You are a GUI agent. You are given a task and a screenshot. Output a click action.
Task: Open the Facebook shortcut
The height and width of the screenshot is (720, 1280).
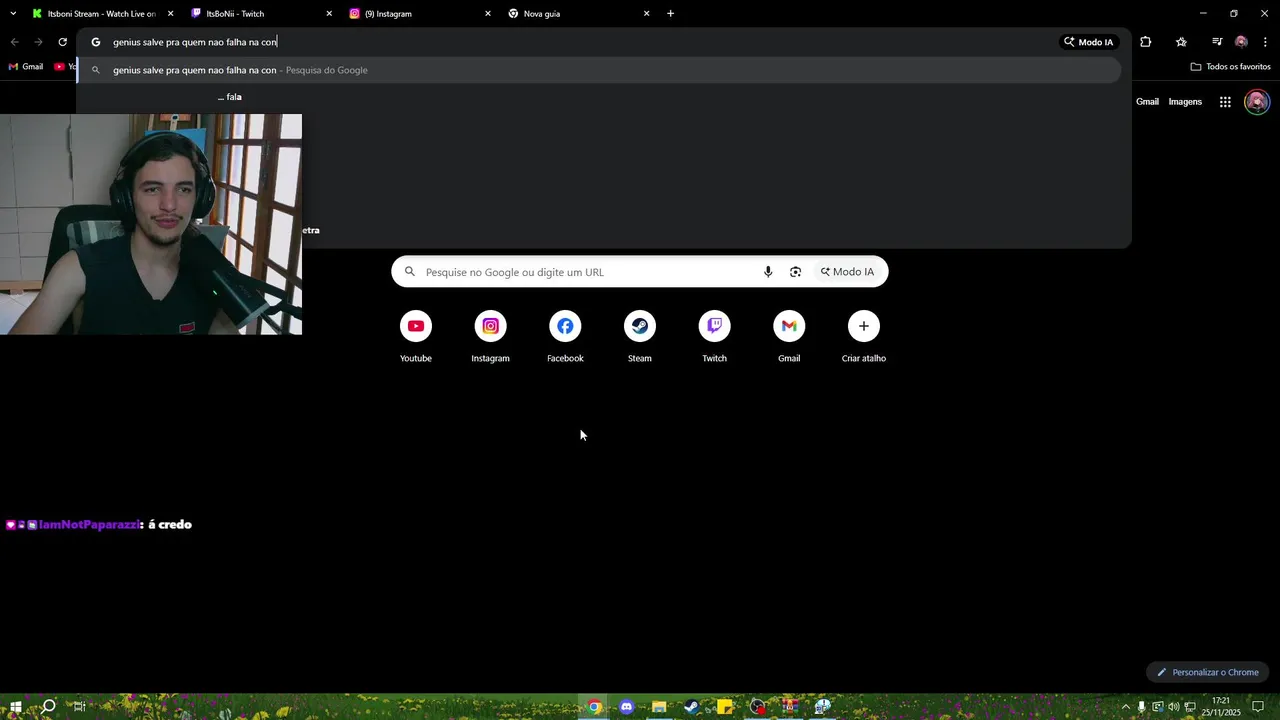565,337
